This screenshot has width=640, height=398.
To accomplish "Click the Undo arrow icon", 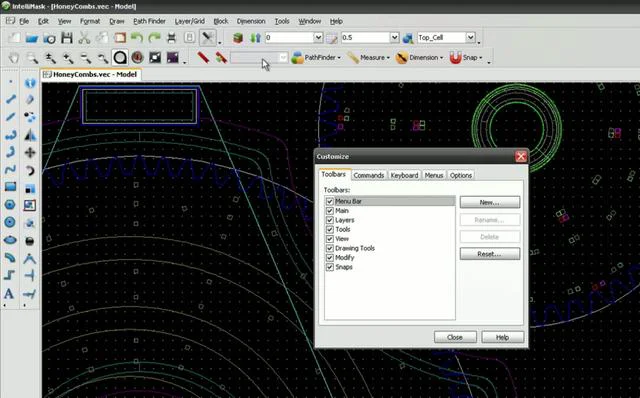I will point(137,38).
